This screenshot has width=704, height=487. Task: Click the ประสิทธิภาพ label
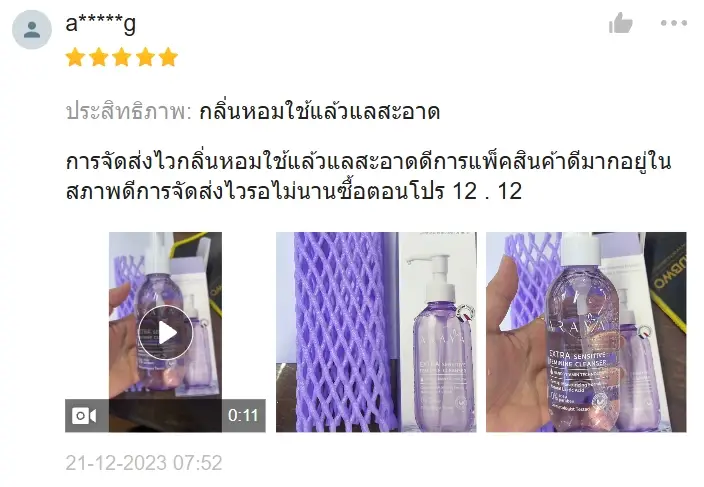coord(128,112)
